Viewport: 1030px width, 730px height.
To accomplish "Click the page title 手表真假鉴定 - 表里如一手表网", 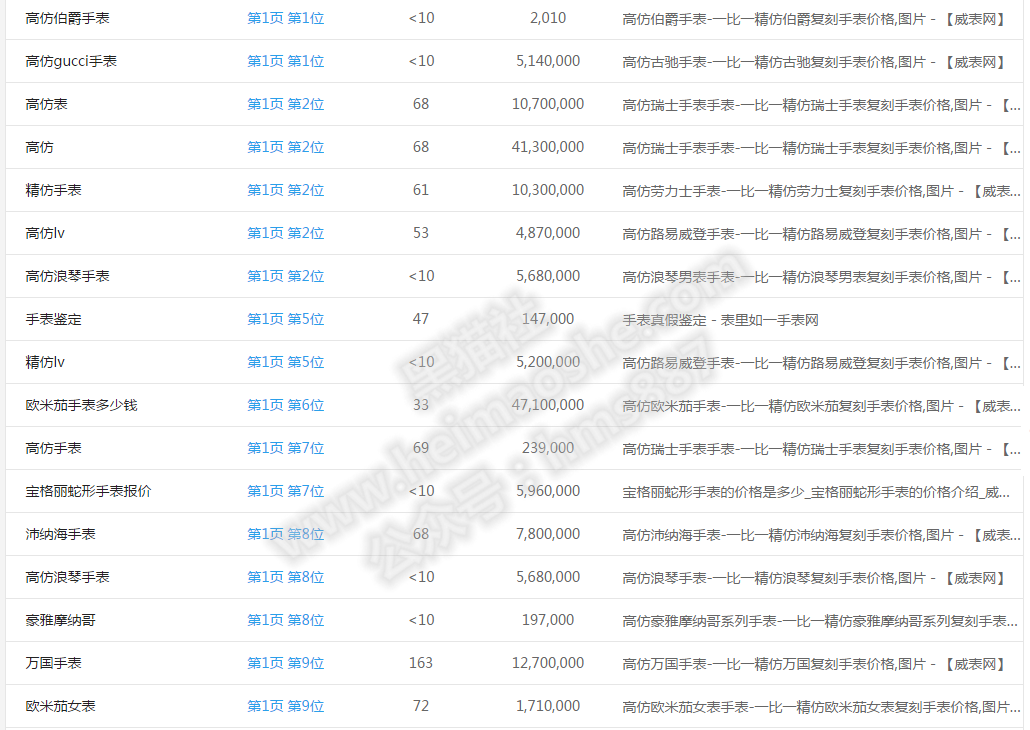I will (721, 321).
